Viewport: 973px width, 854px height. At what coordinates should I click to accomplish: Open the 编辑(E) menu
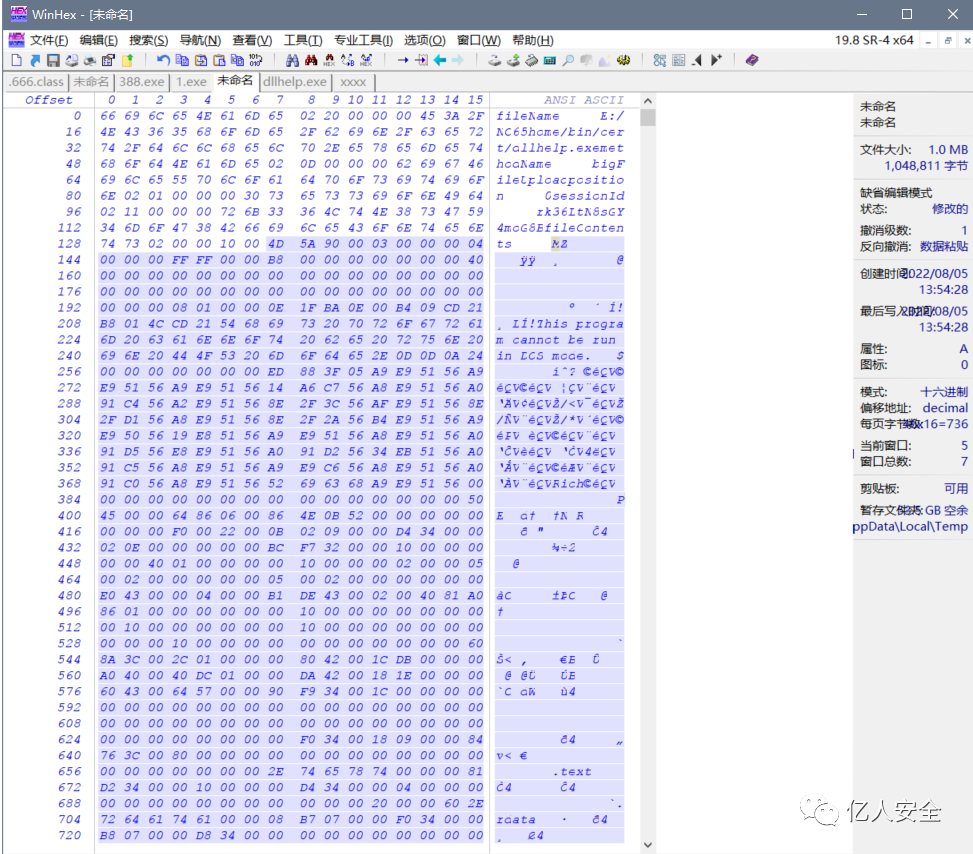99,40
